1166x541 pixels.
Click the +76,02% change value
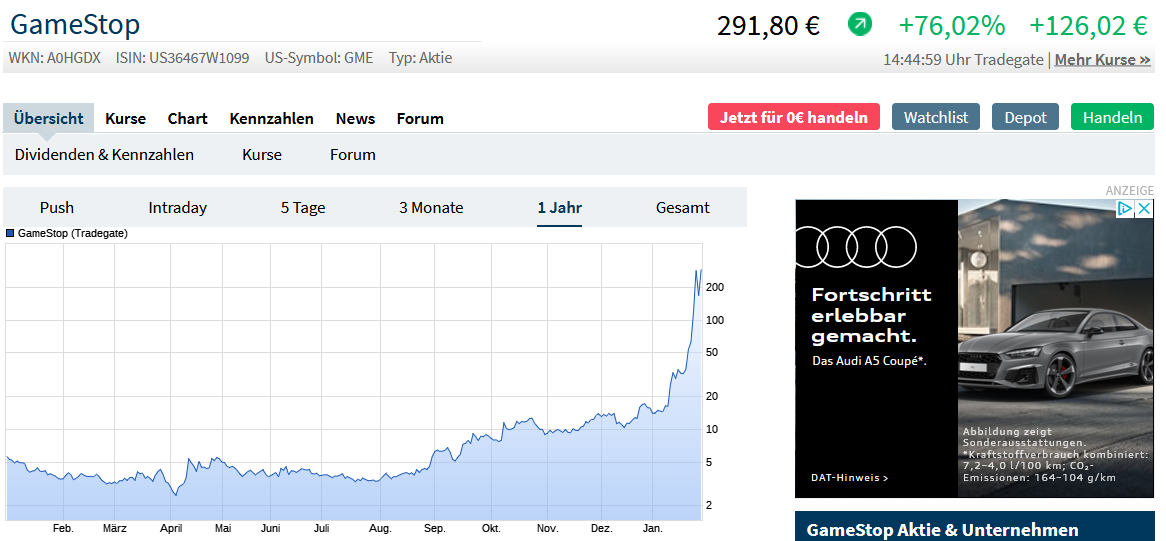coord(952,26)
